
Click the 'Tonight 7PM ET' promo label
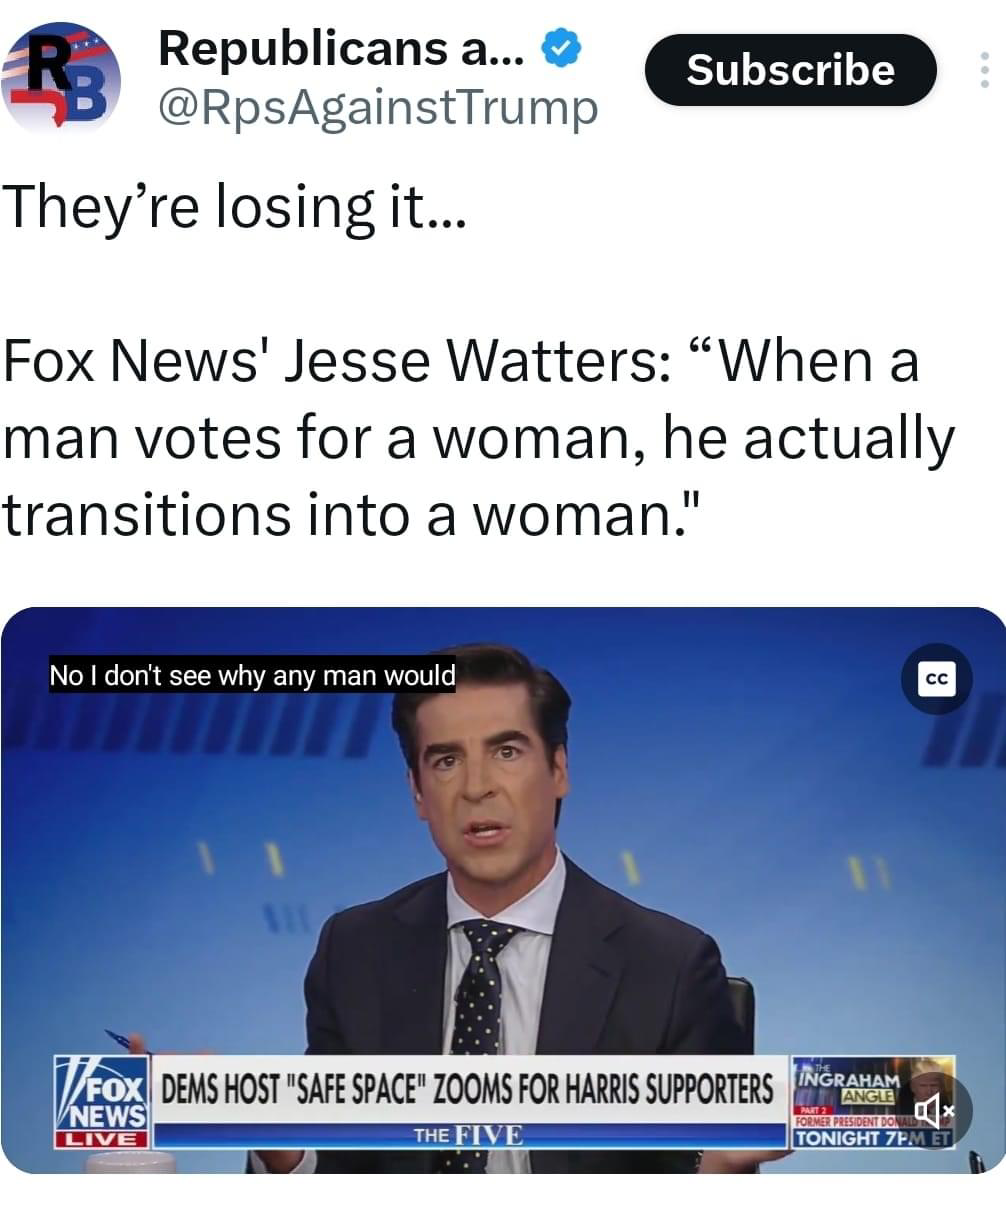click(x=871, y=1137)
